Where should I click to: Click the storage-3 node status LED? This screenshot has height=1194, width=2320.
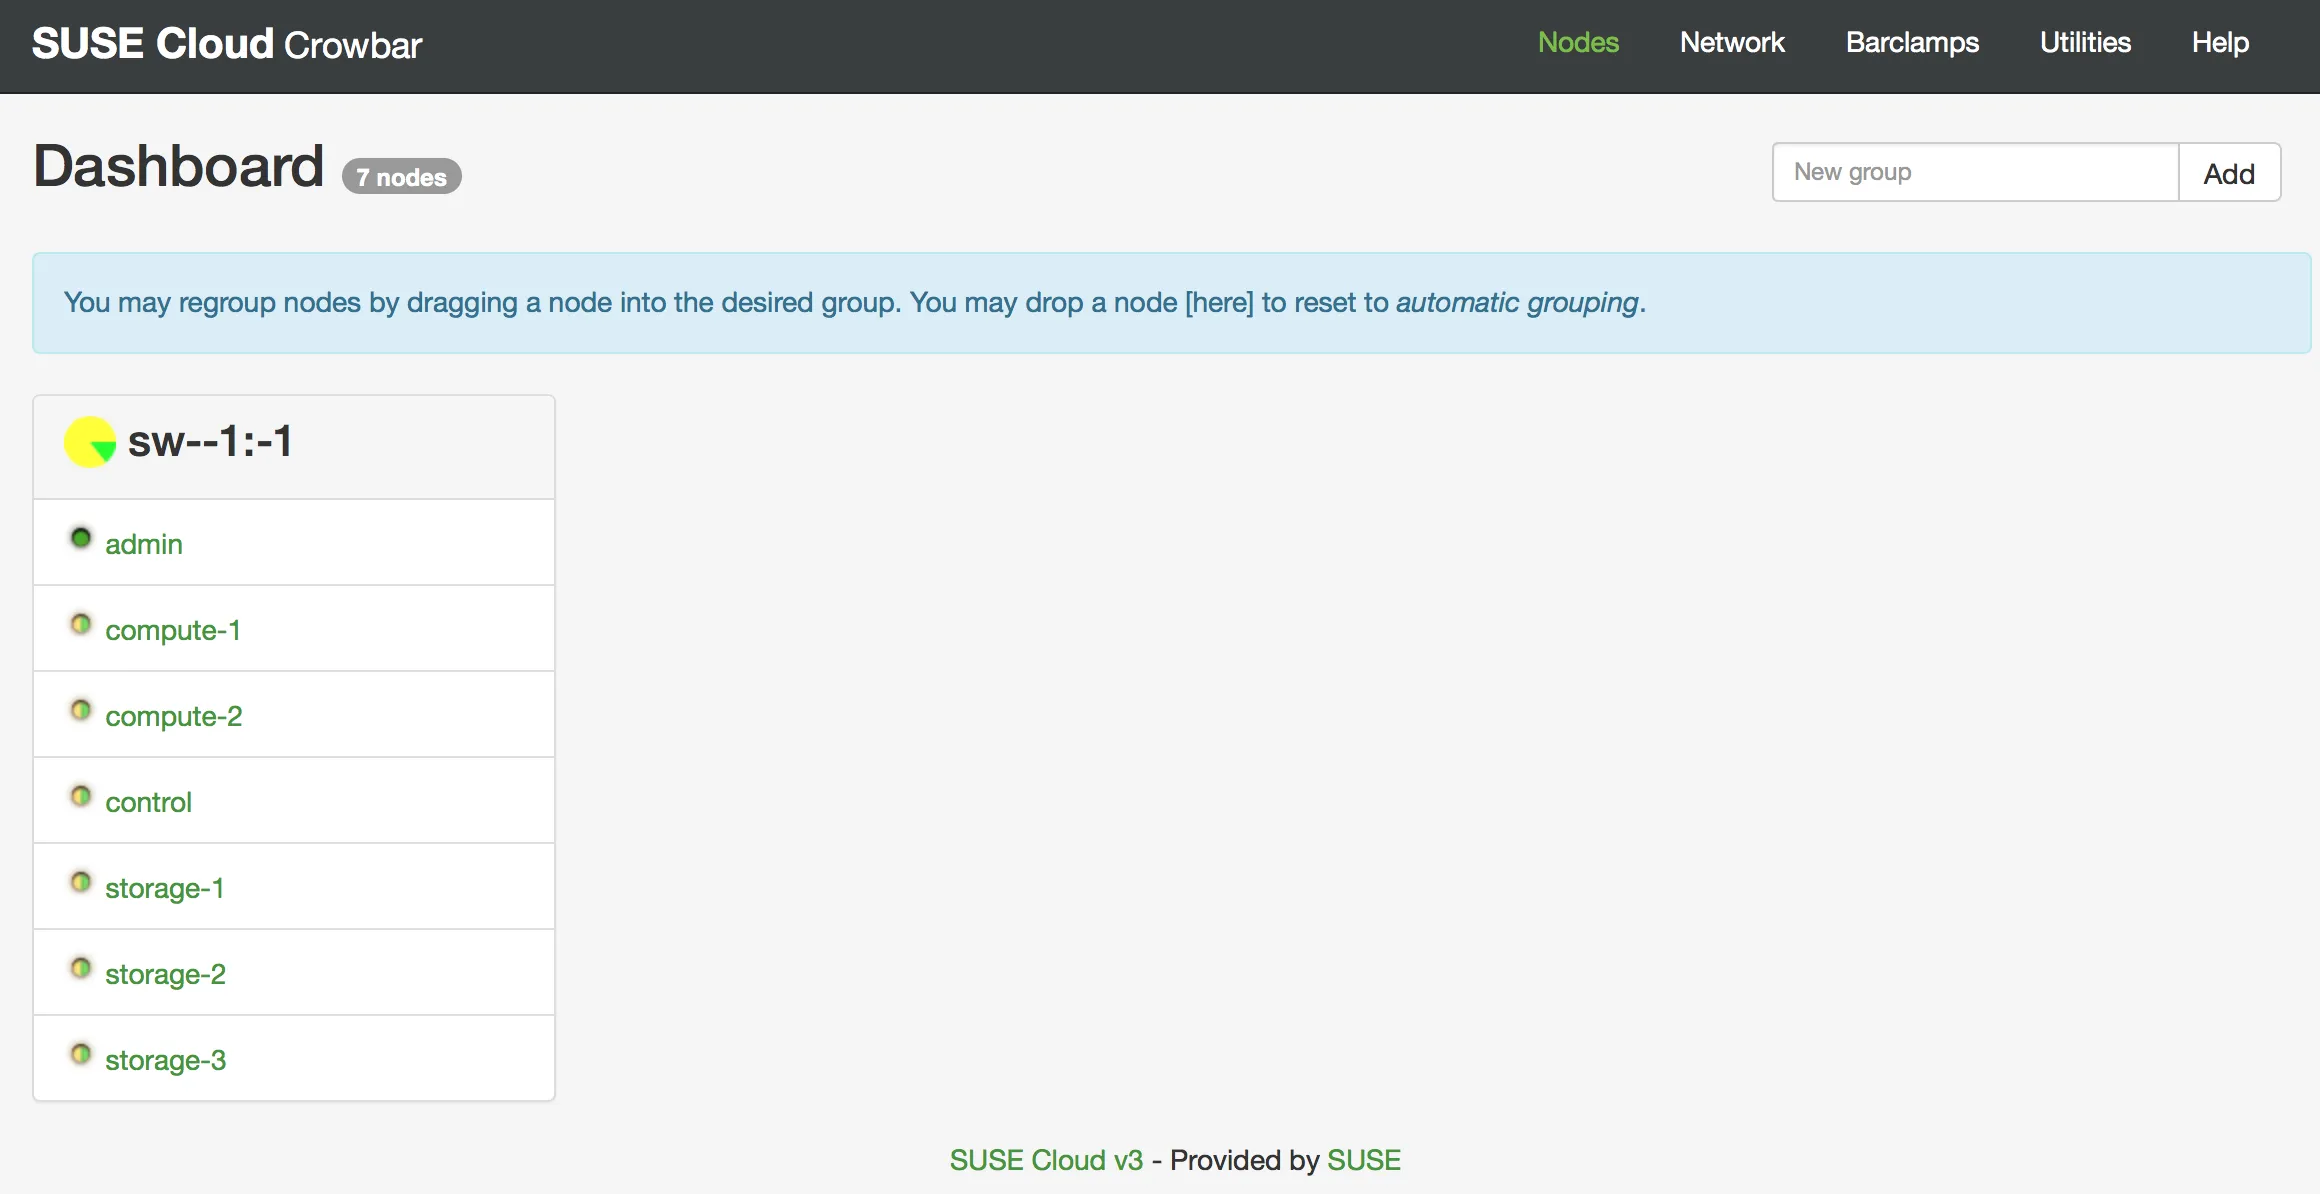click(x=81, y=1054)
